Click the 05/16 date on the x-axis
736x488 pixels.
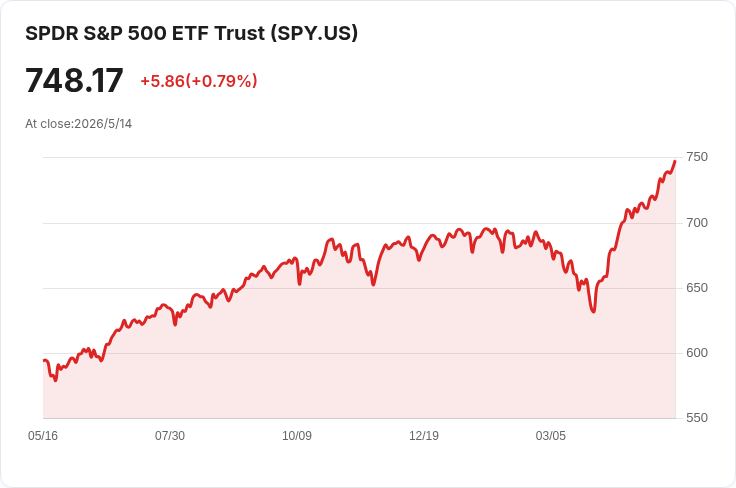43,436
